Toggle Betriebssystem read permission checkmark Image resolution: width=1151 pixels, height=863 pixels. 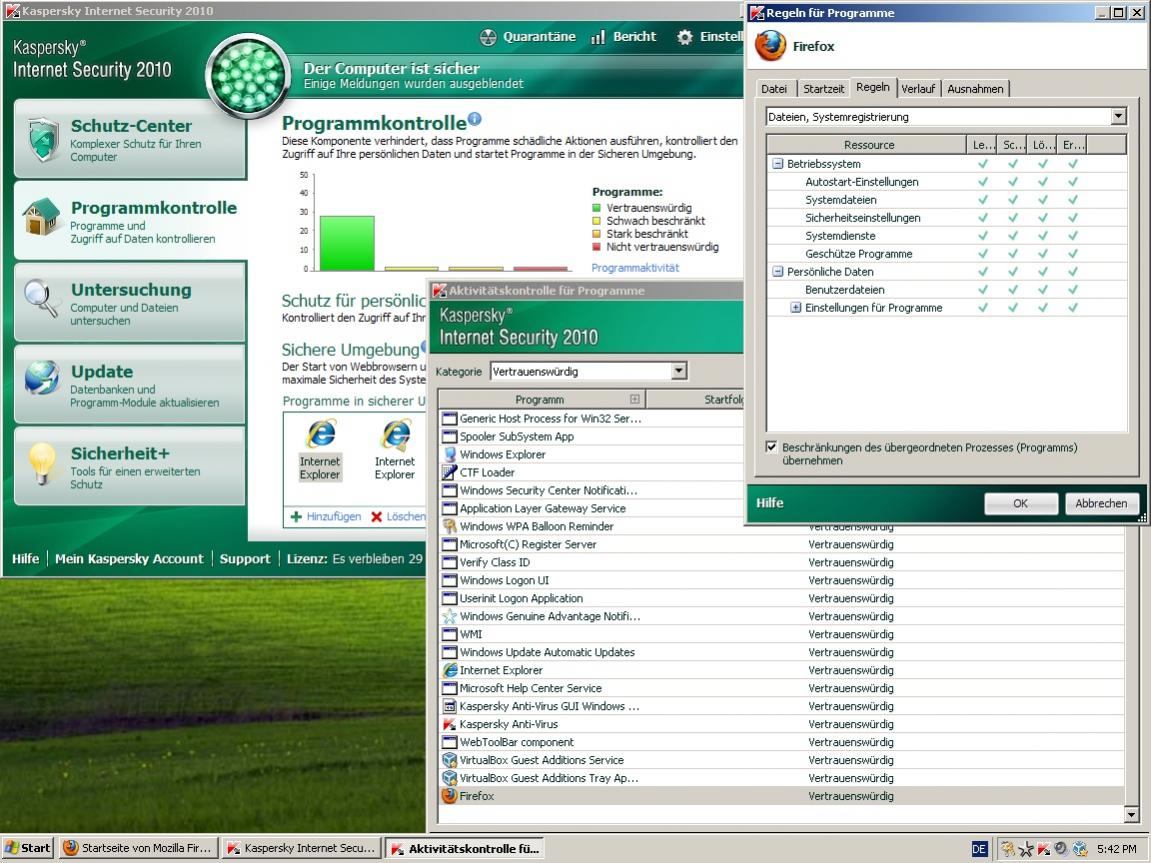point(983,164)
